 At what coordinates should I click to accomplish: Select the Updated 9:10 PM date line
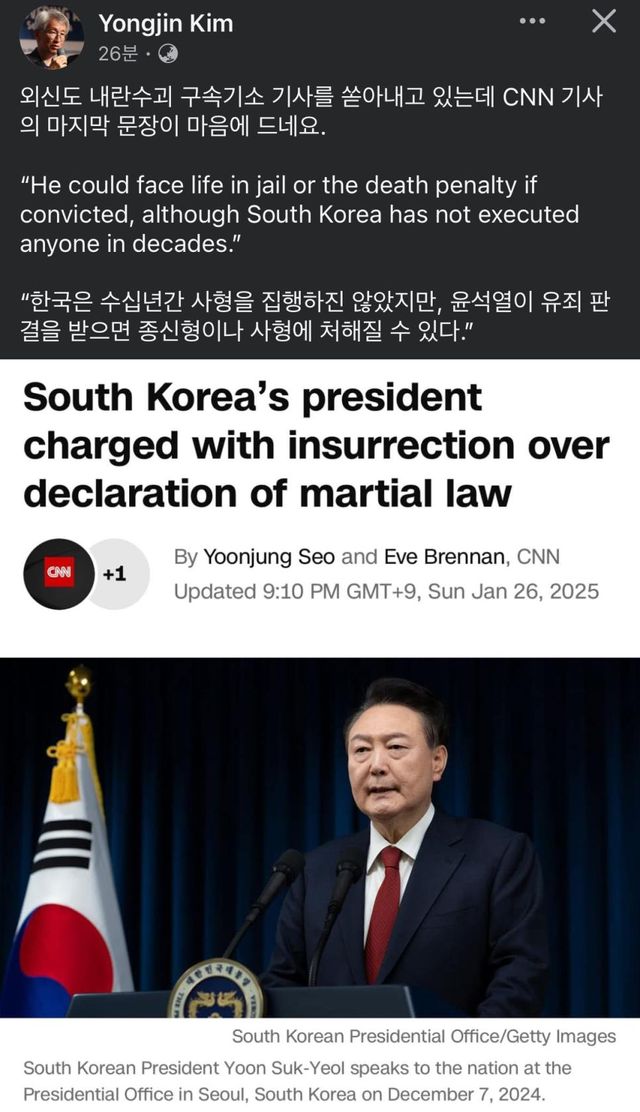387,591
